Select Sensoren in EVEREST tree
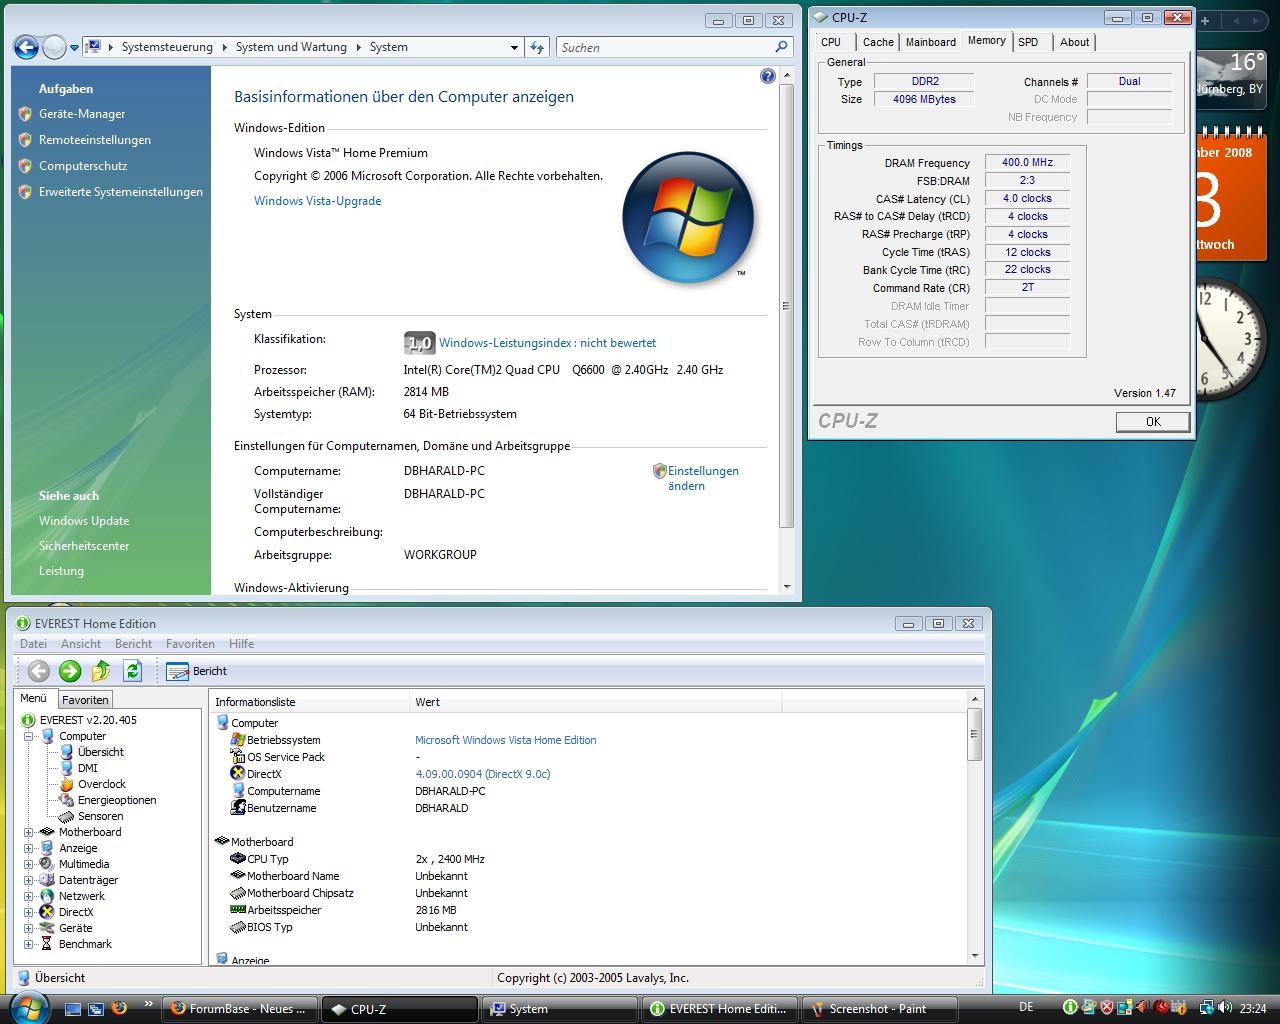Screen dimensions: 1280x1024 (100, 816)
